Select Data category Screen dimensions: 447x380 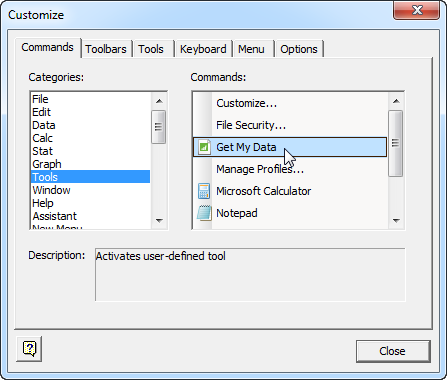click(x=90, y=125)
